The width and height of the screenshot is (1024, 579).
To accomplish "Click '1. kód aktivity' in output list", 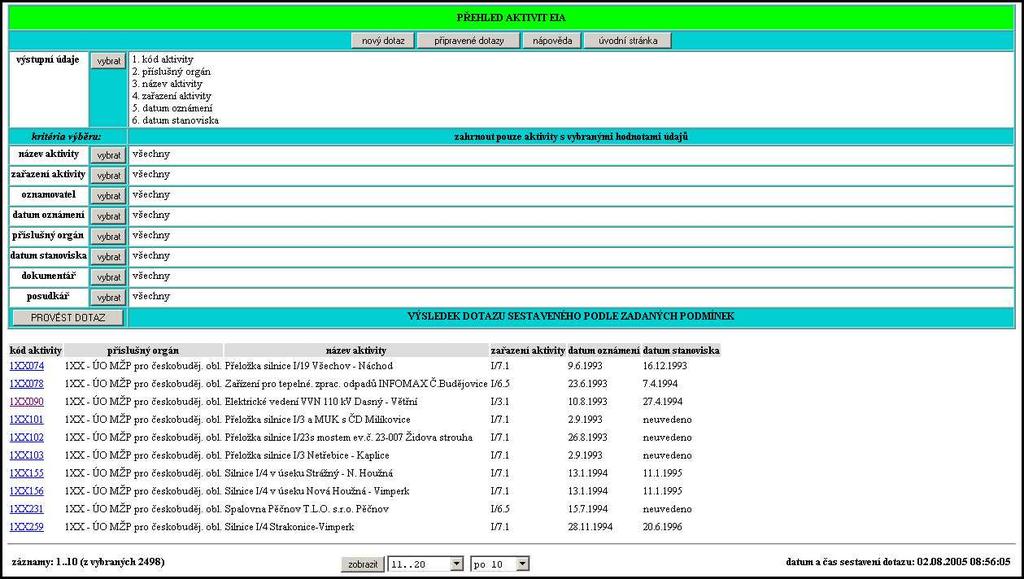I will point(163,59).
